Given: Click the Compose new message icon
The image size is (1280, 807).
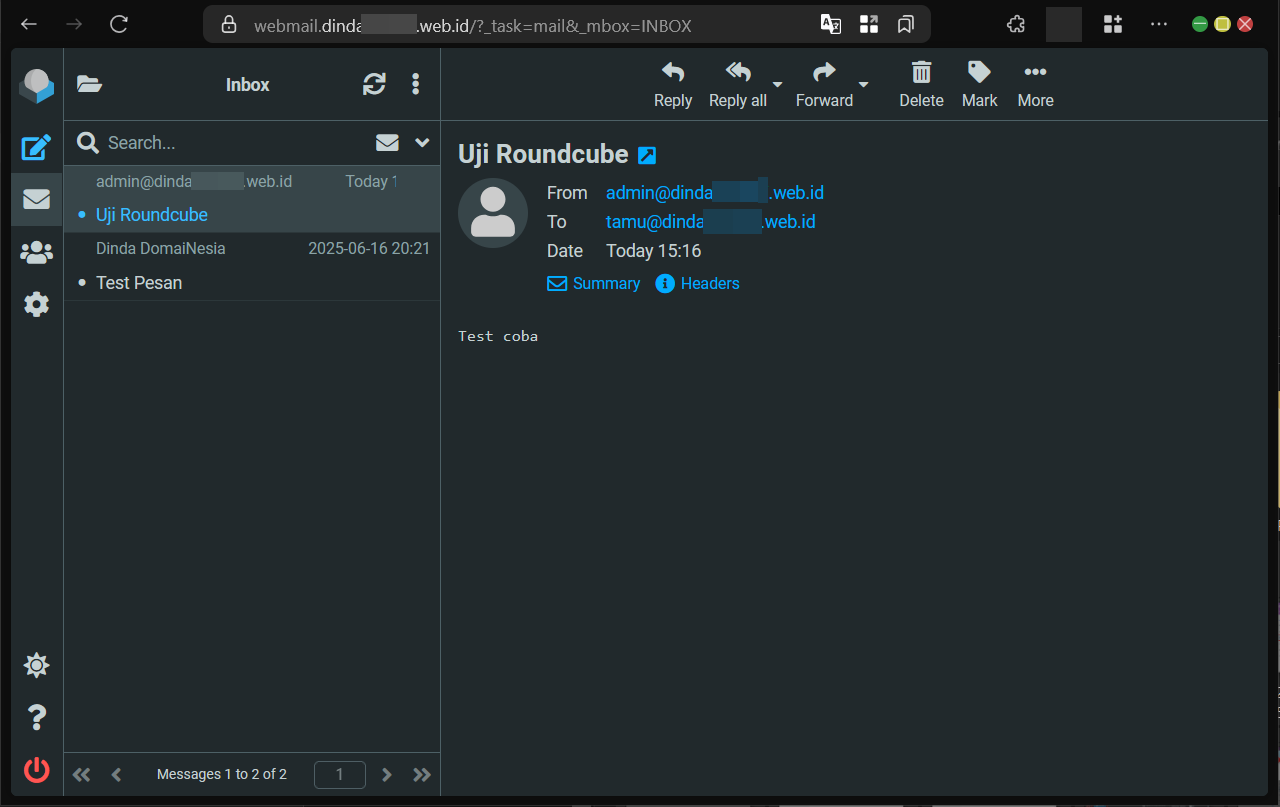Looking at the screenshot, I should (37, 148).
